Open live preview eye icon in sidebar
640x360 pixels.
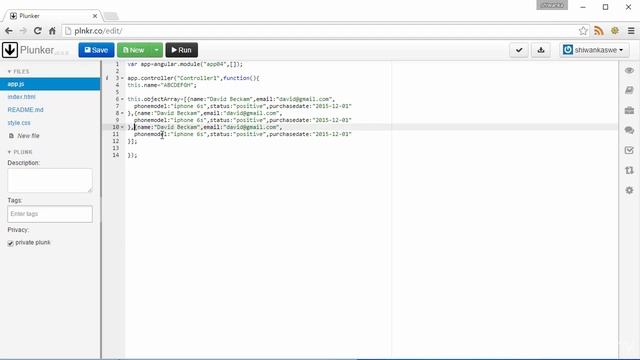point(629,71)
